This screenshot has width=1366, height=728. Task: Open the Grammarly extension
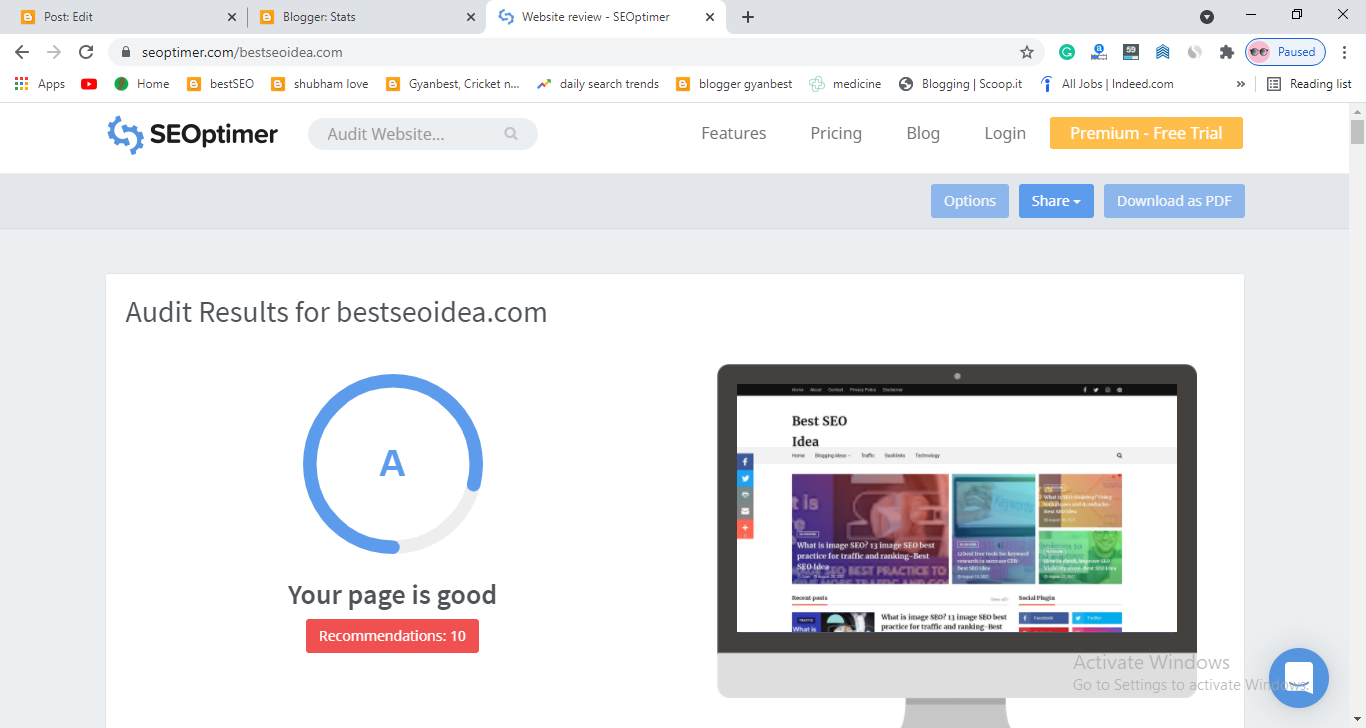1067,52
